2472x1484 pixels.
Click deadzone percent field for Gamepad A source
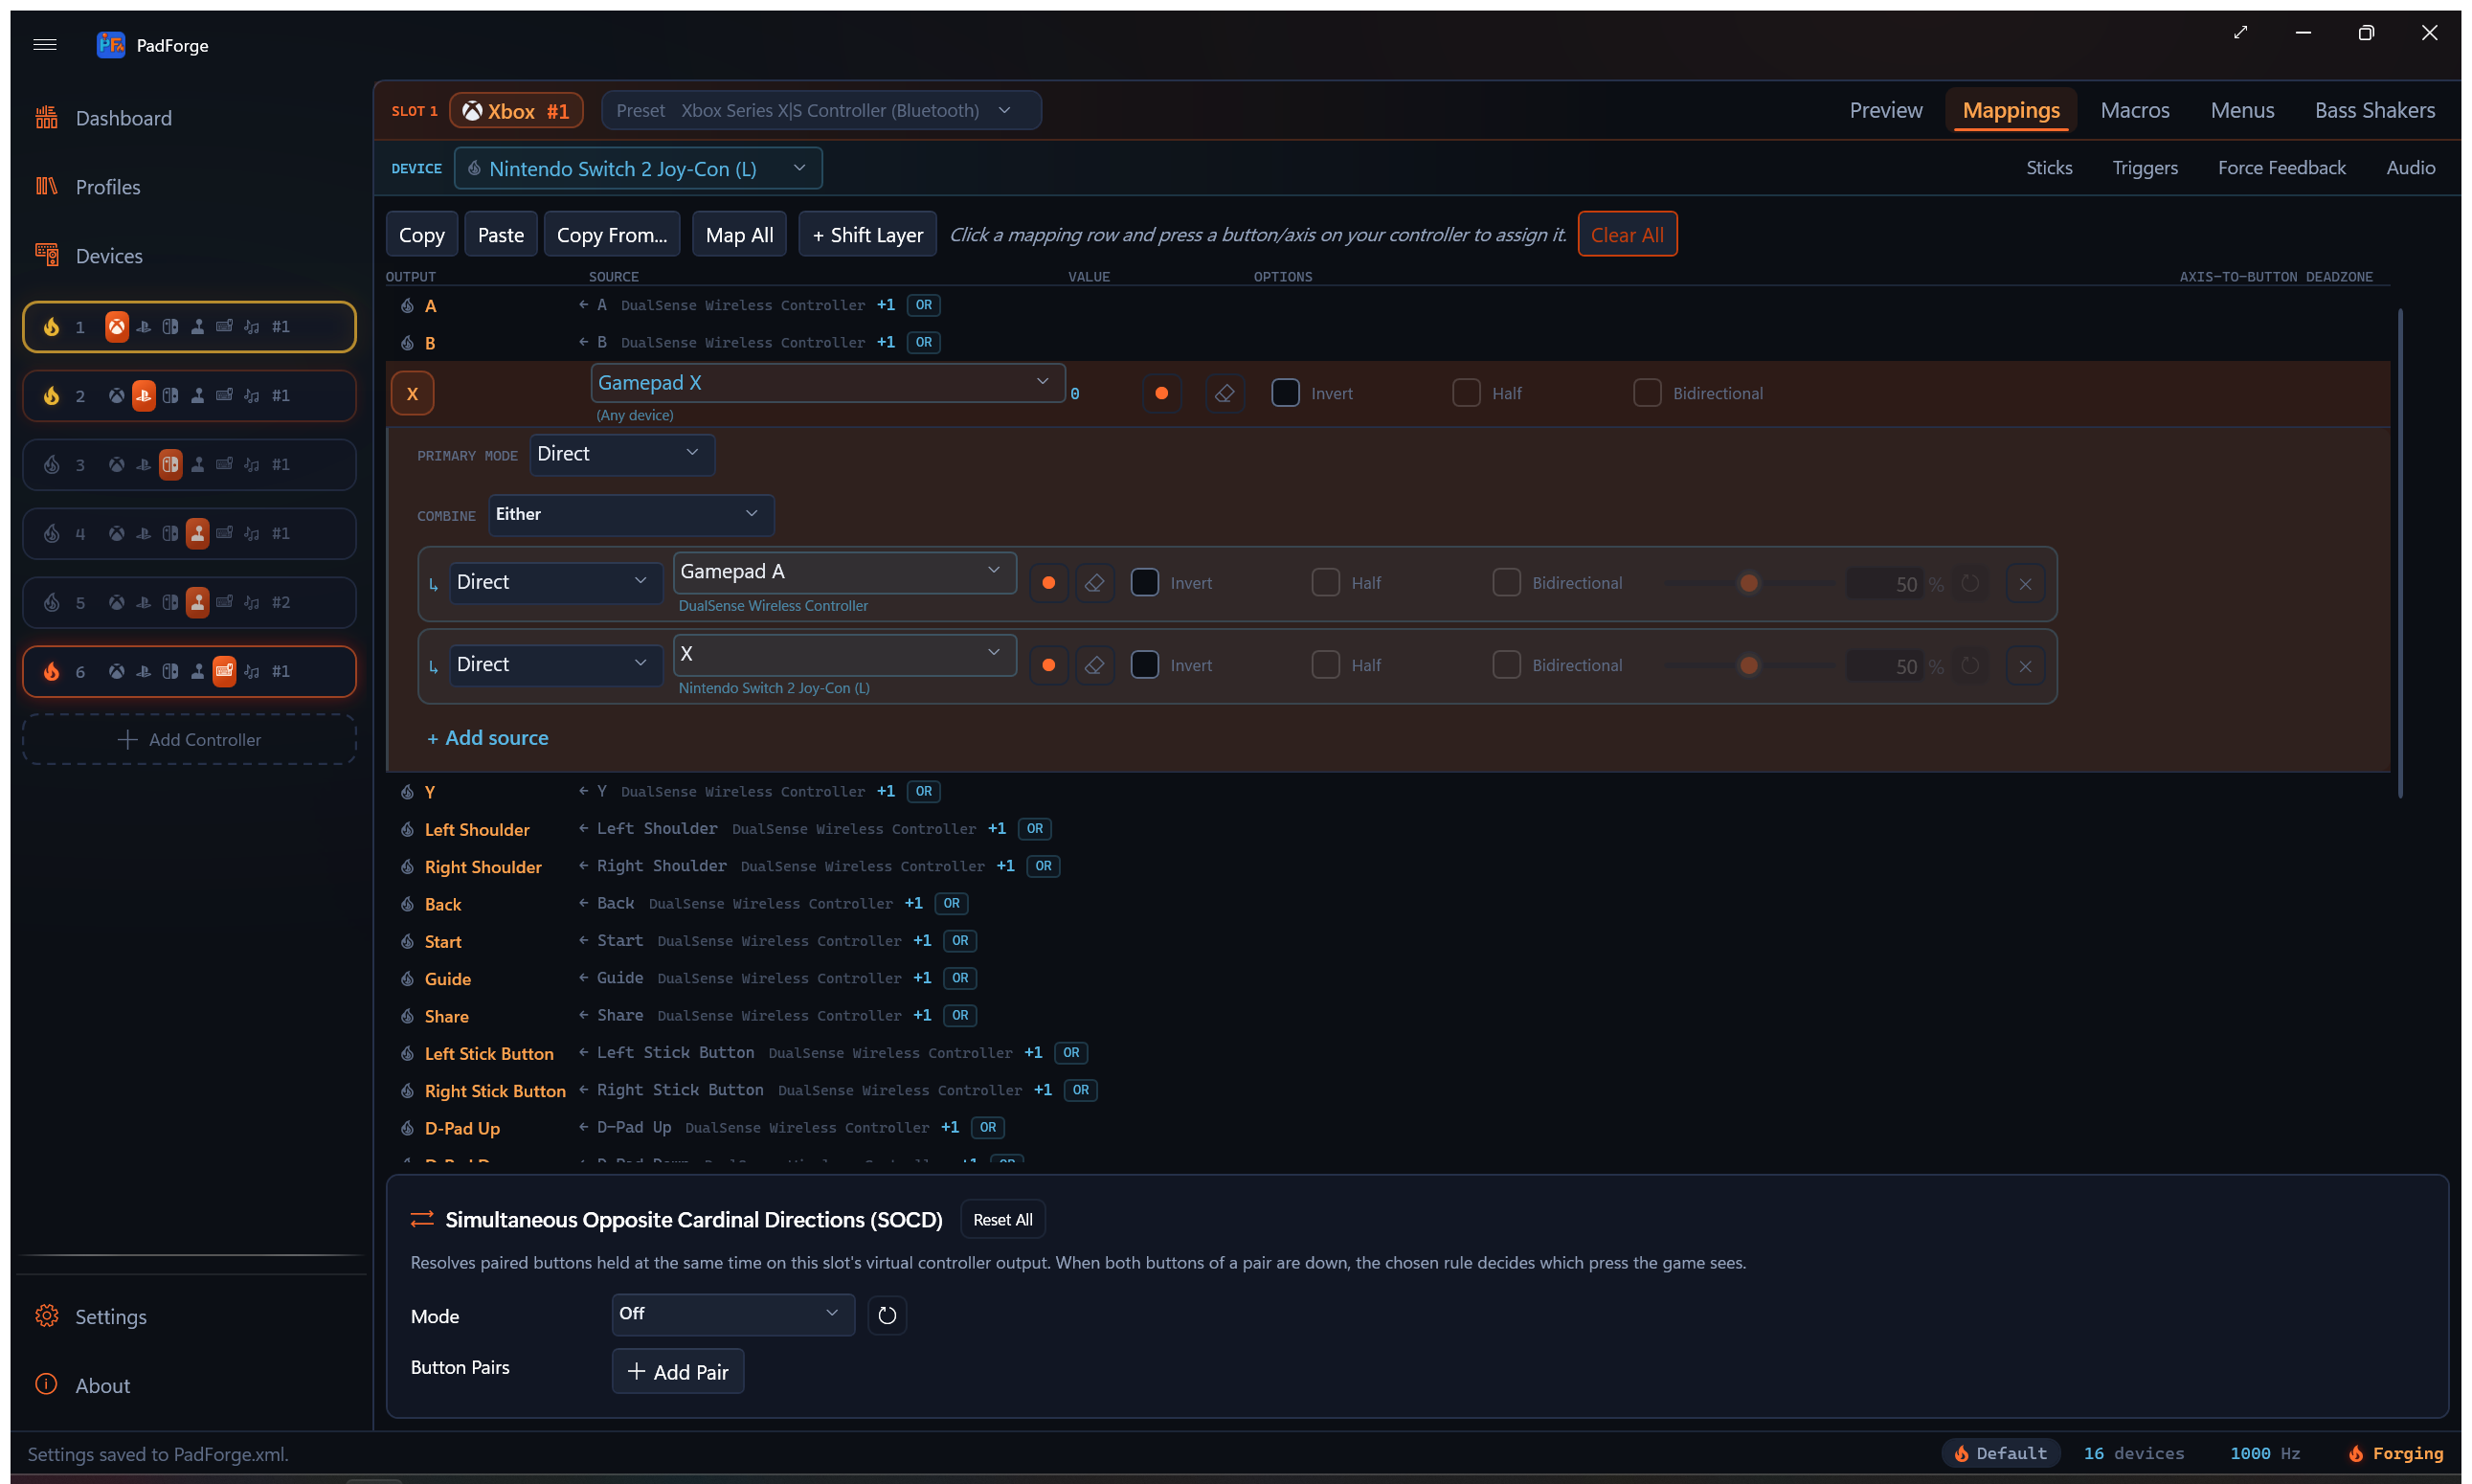(x=1884, y=584)
